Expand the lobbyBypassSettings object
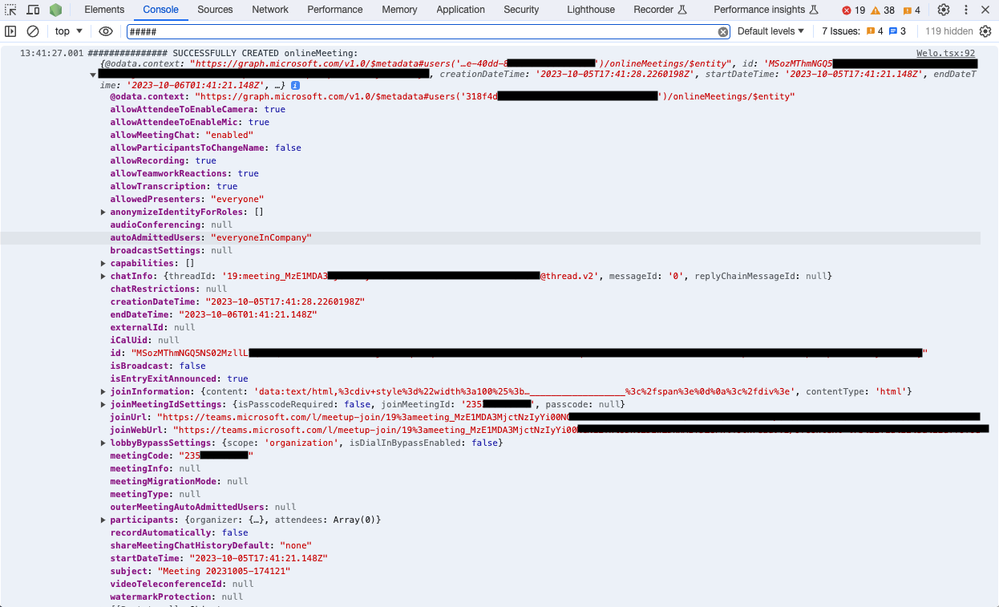999x607 pixels. [103, 443]
